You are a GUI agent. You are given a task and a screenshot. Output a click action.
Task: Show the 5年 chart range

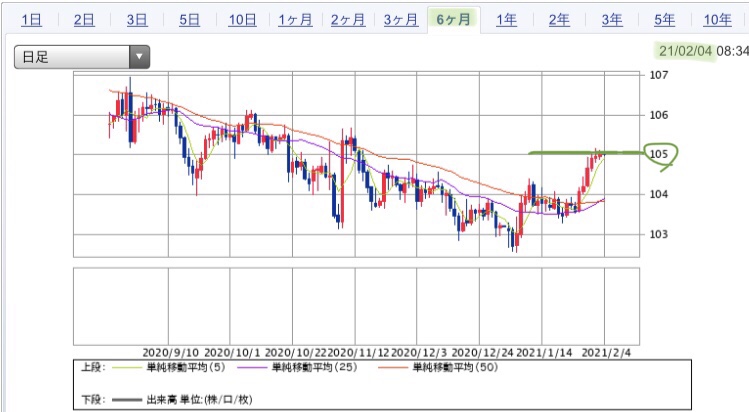pos(664,20)
